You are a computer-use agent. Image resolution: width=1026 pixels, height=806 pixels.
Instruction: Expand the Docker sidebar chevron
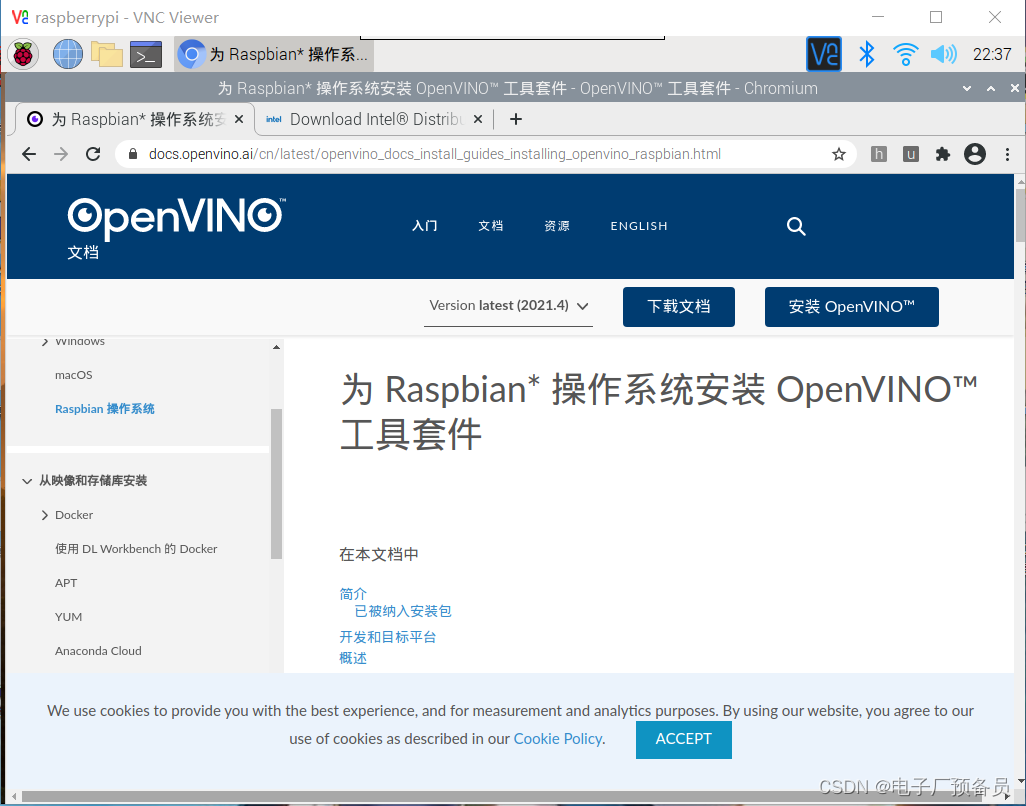44,515
